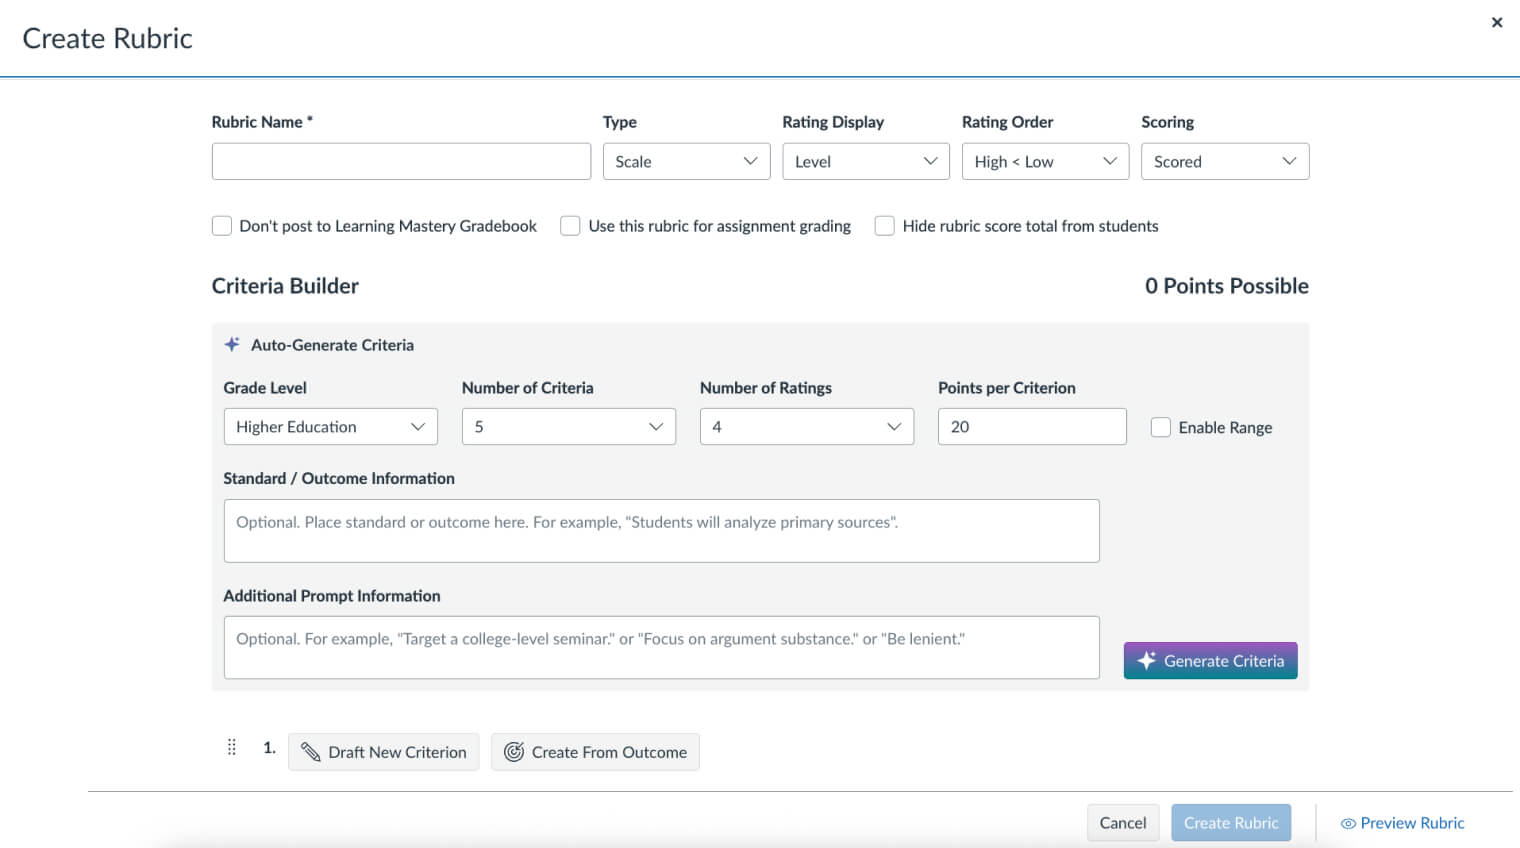1520x848 pixels.
Task: Click the pencil icon on Draft New Criterion
Action: point(311,752)
